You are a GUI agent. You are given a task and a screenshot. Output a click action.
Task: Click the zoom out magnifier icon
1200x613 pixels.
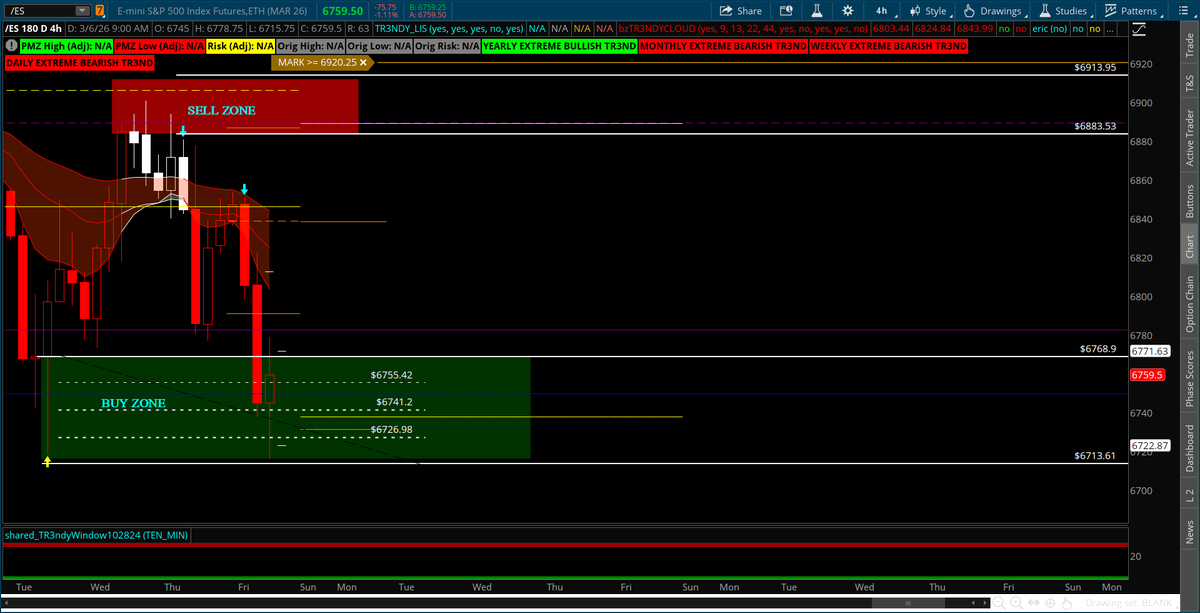click(999, 603)
